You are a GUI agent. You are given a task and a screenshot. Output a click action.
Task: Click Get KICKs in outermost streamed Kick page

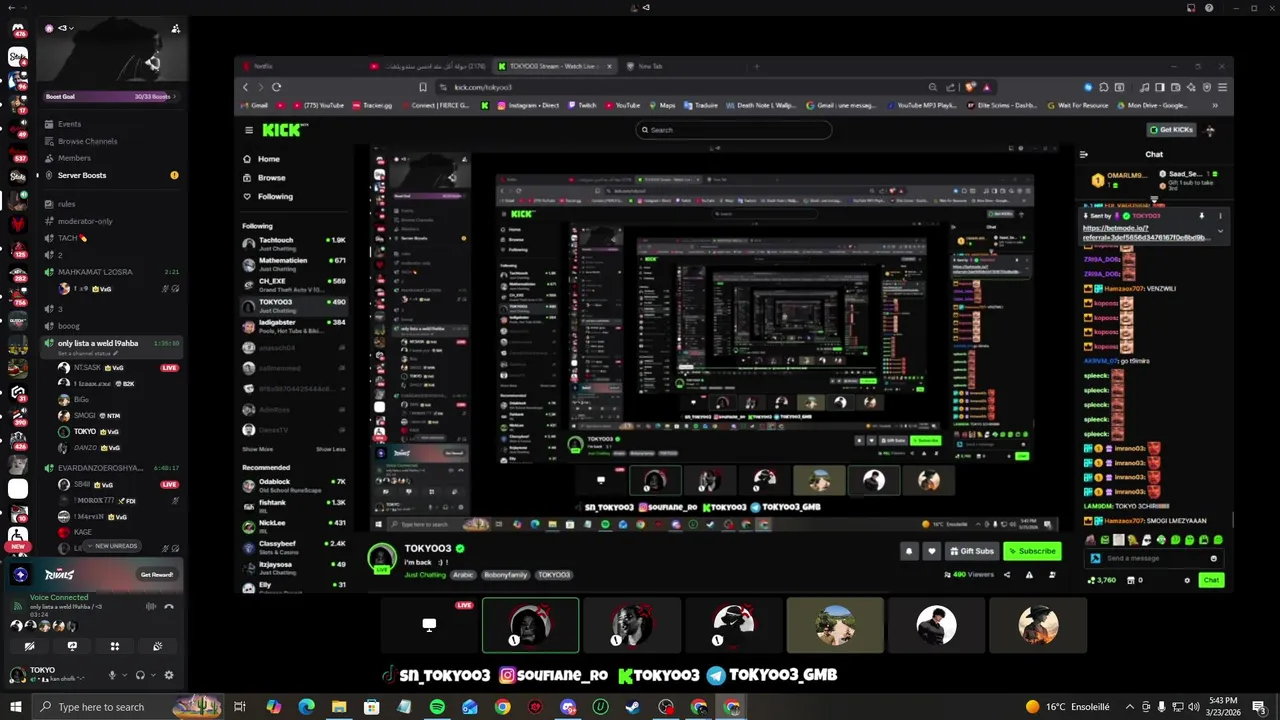[x=1171, y=130]
